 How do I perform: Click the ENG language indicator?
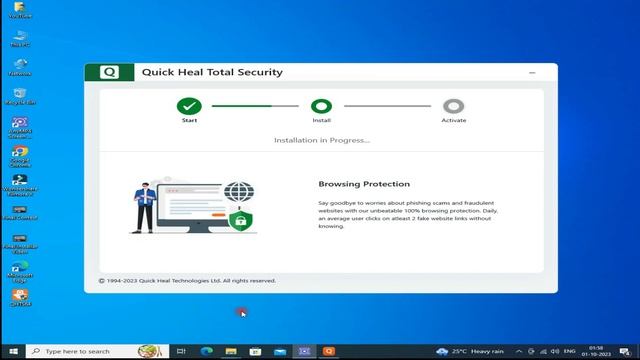coord(569,351)
